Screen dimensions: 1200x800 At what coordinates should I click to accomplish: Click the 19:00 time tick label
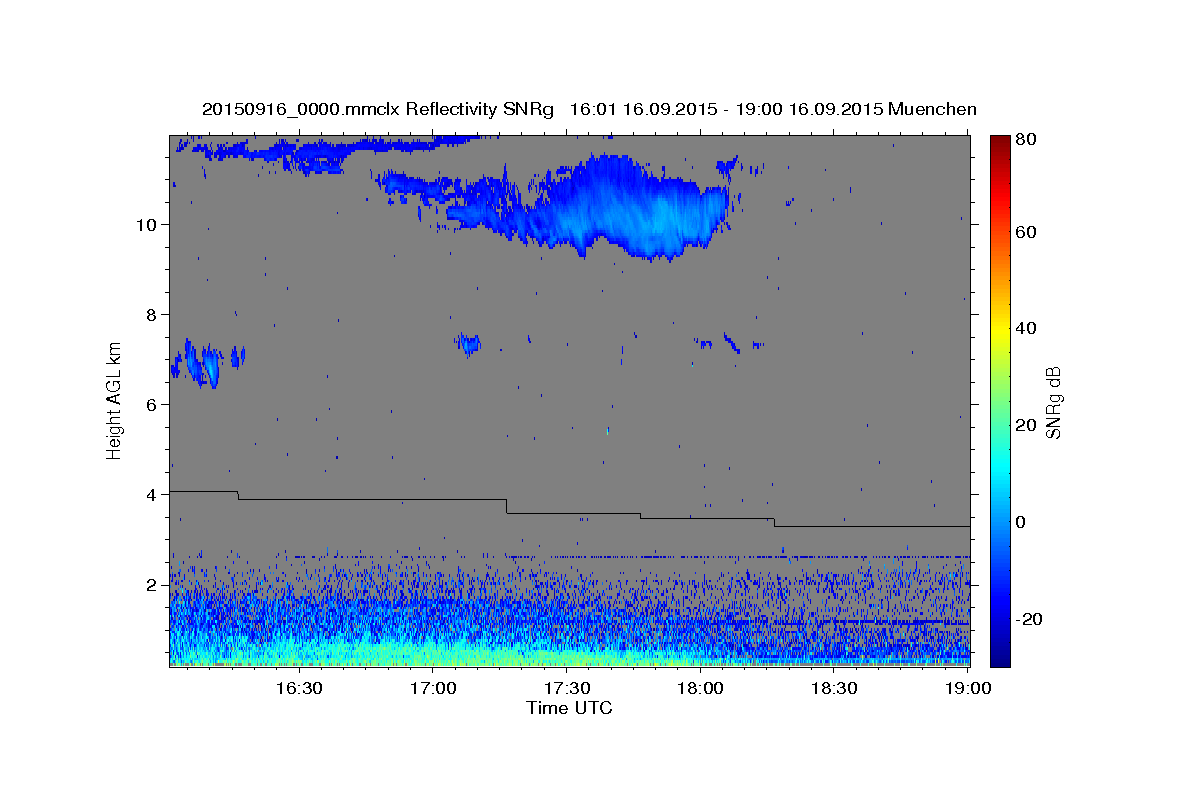[x=967, y=689]
